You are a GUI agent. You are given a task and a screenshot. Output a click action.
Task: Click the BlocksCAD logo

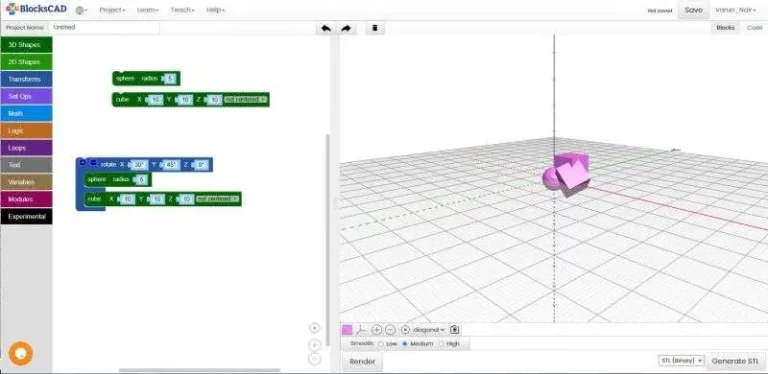[x=36, y=9]
